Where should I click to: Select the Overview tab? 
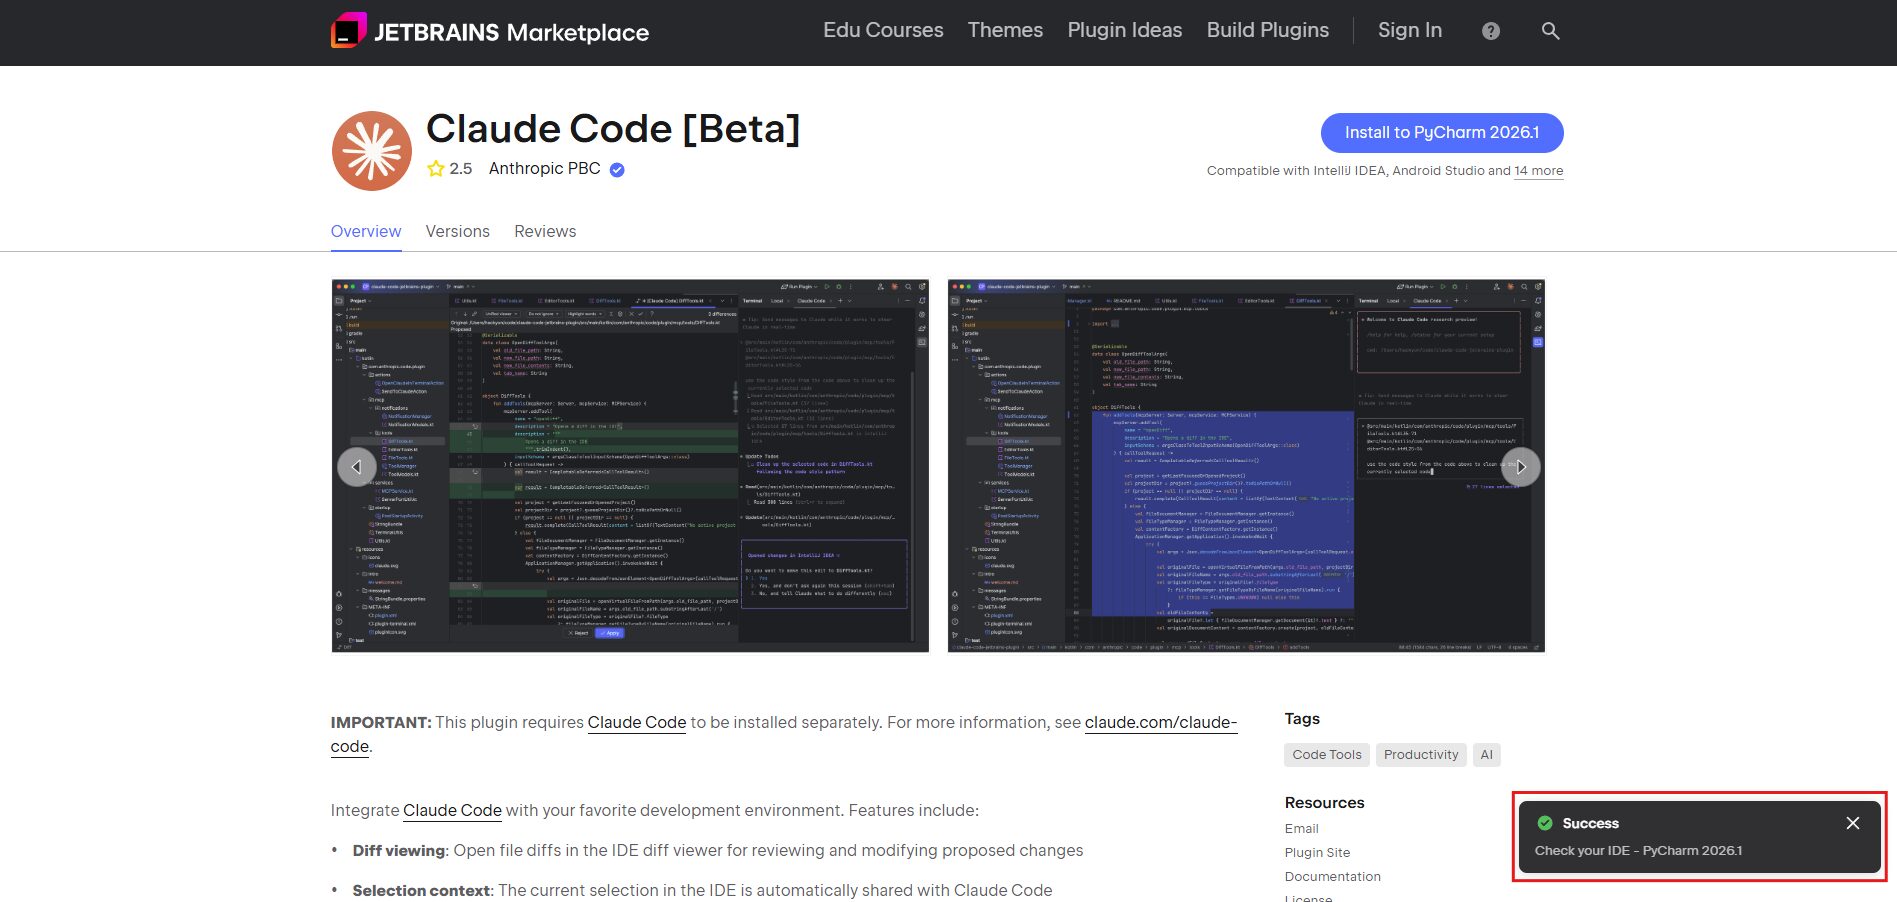click(x=366, y=231)
